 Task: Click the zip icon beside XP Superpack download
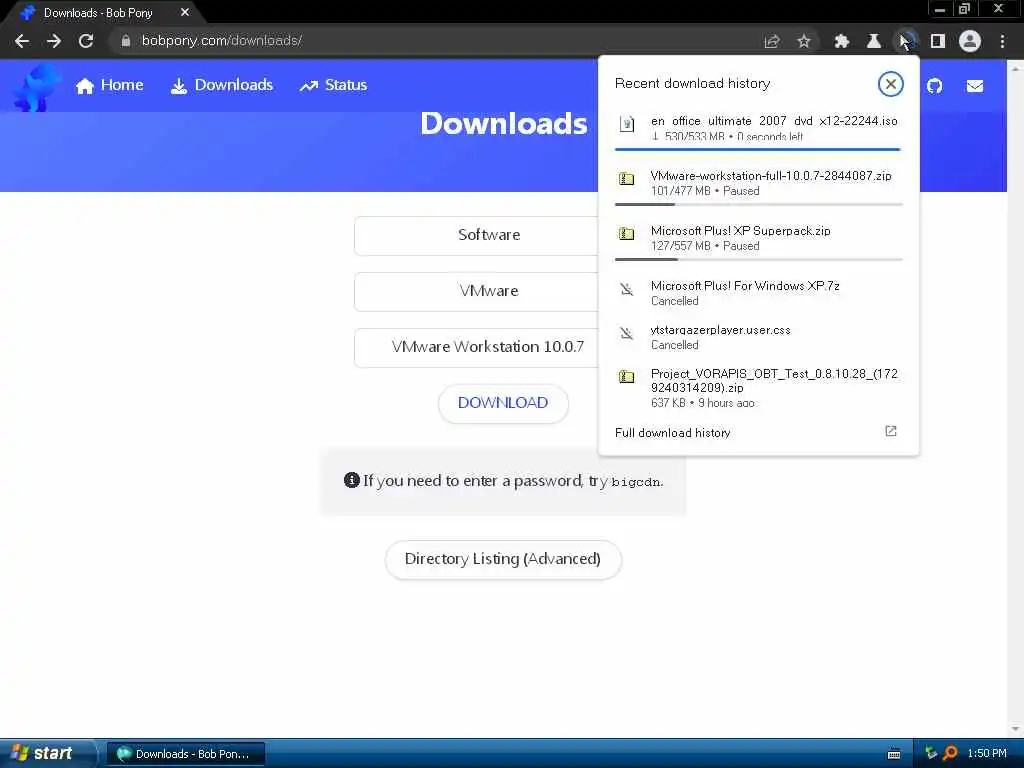[627, 233]
